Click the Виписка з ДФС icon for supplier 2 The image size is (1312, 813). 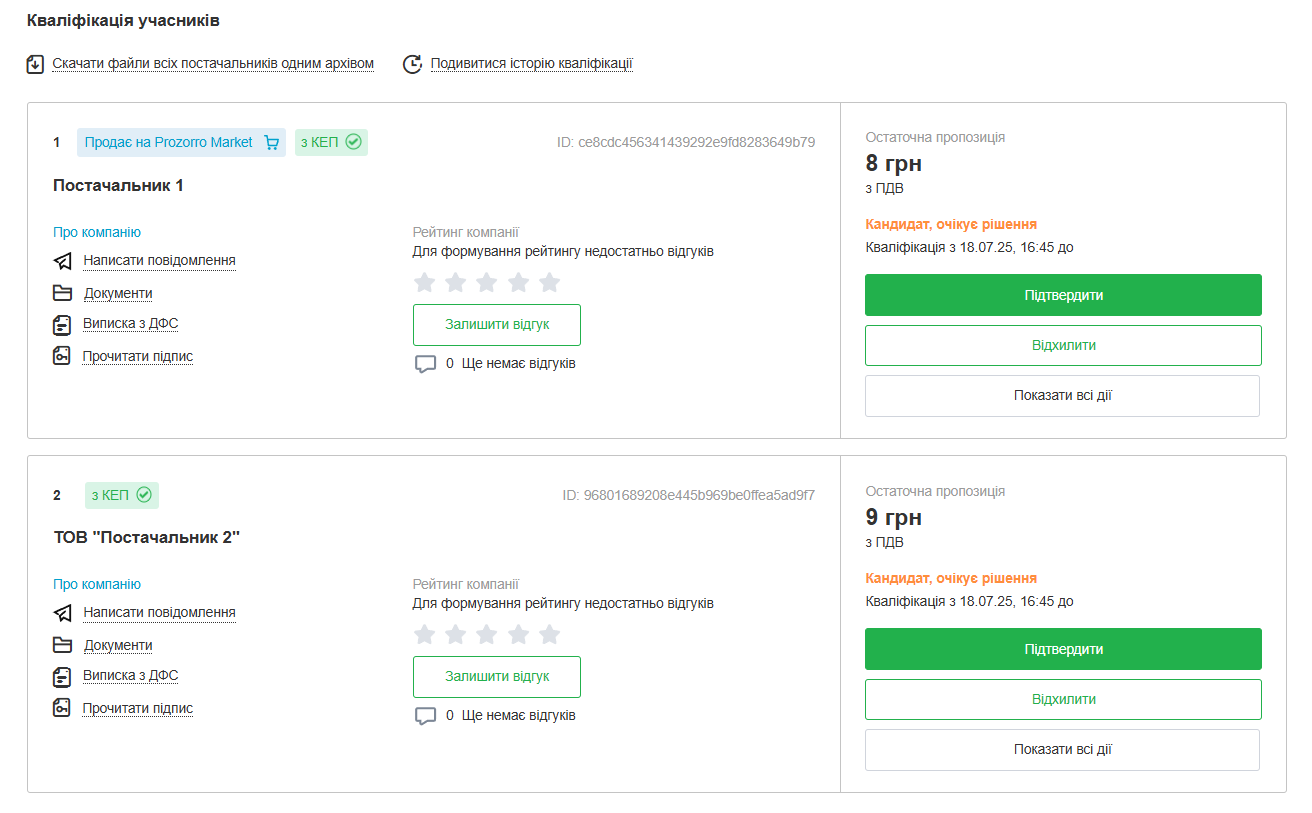pyautogui.click(x=63, y=677)
